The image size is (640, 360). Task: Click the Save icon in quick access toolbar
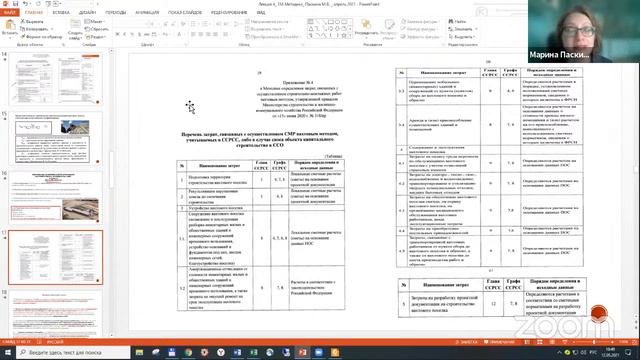pos(16,4)
